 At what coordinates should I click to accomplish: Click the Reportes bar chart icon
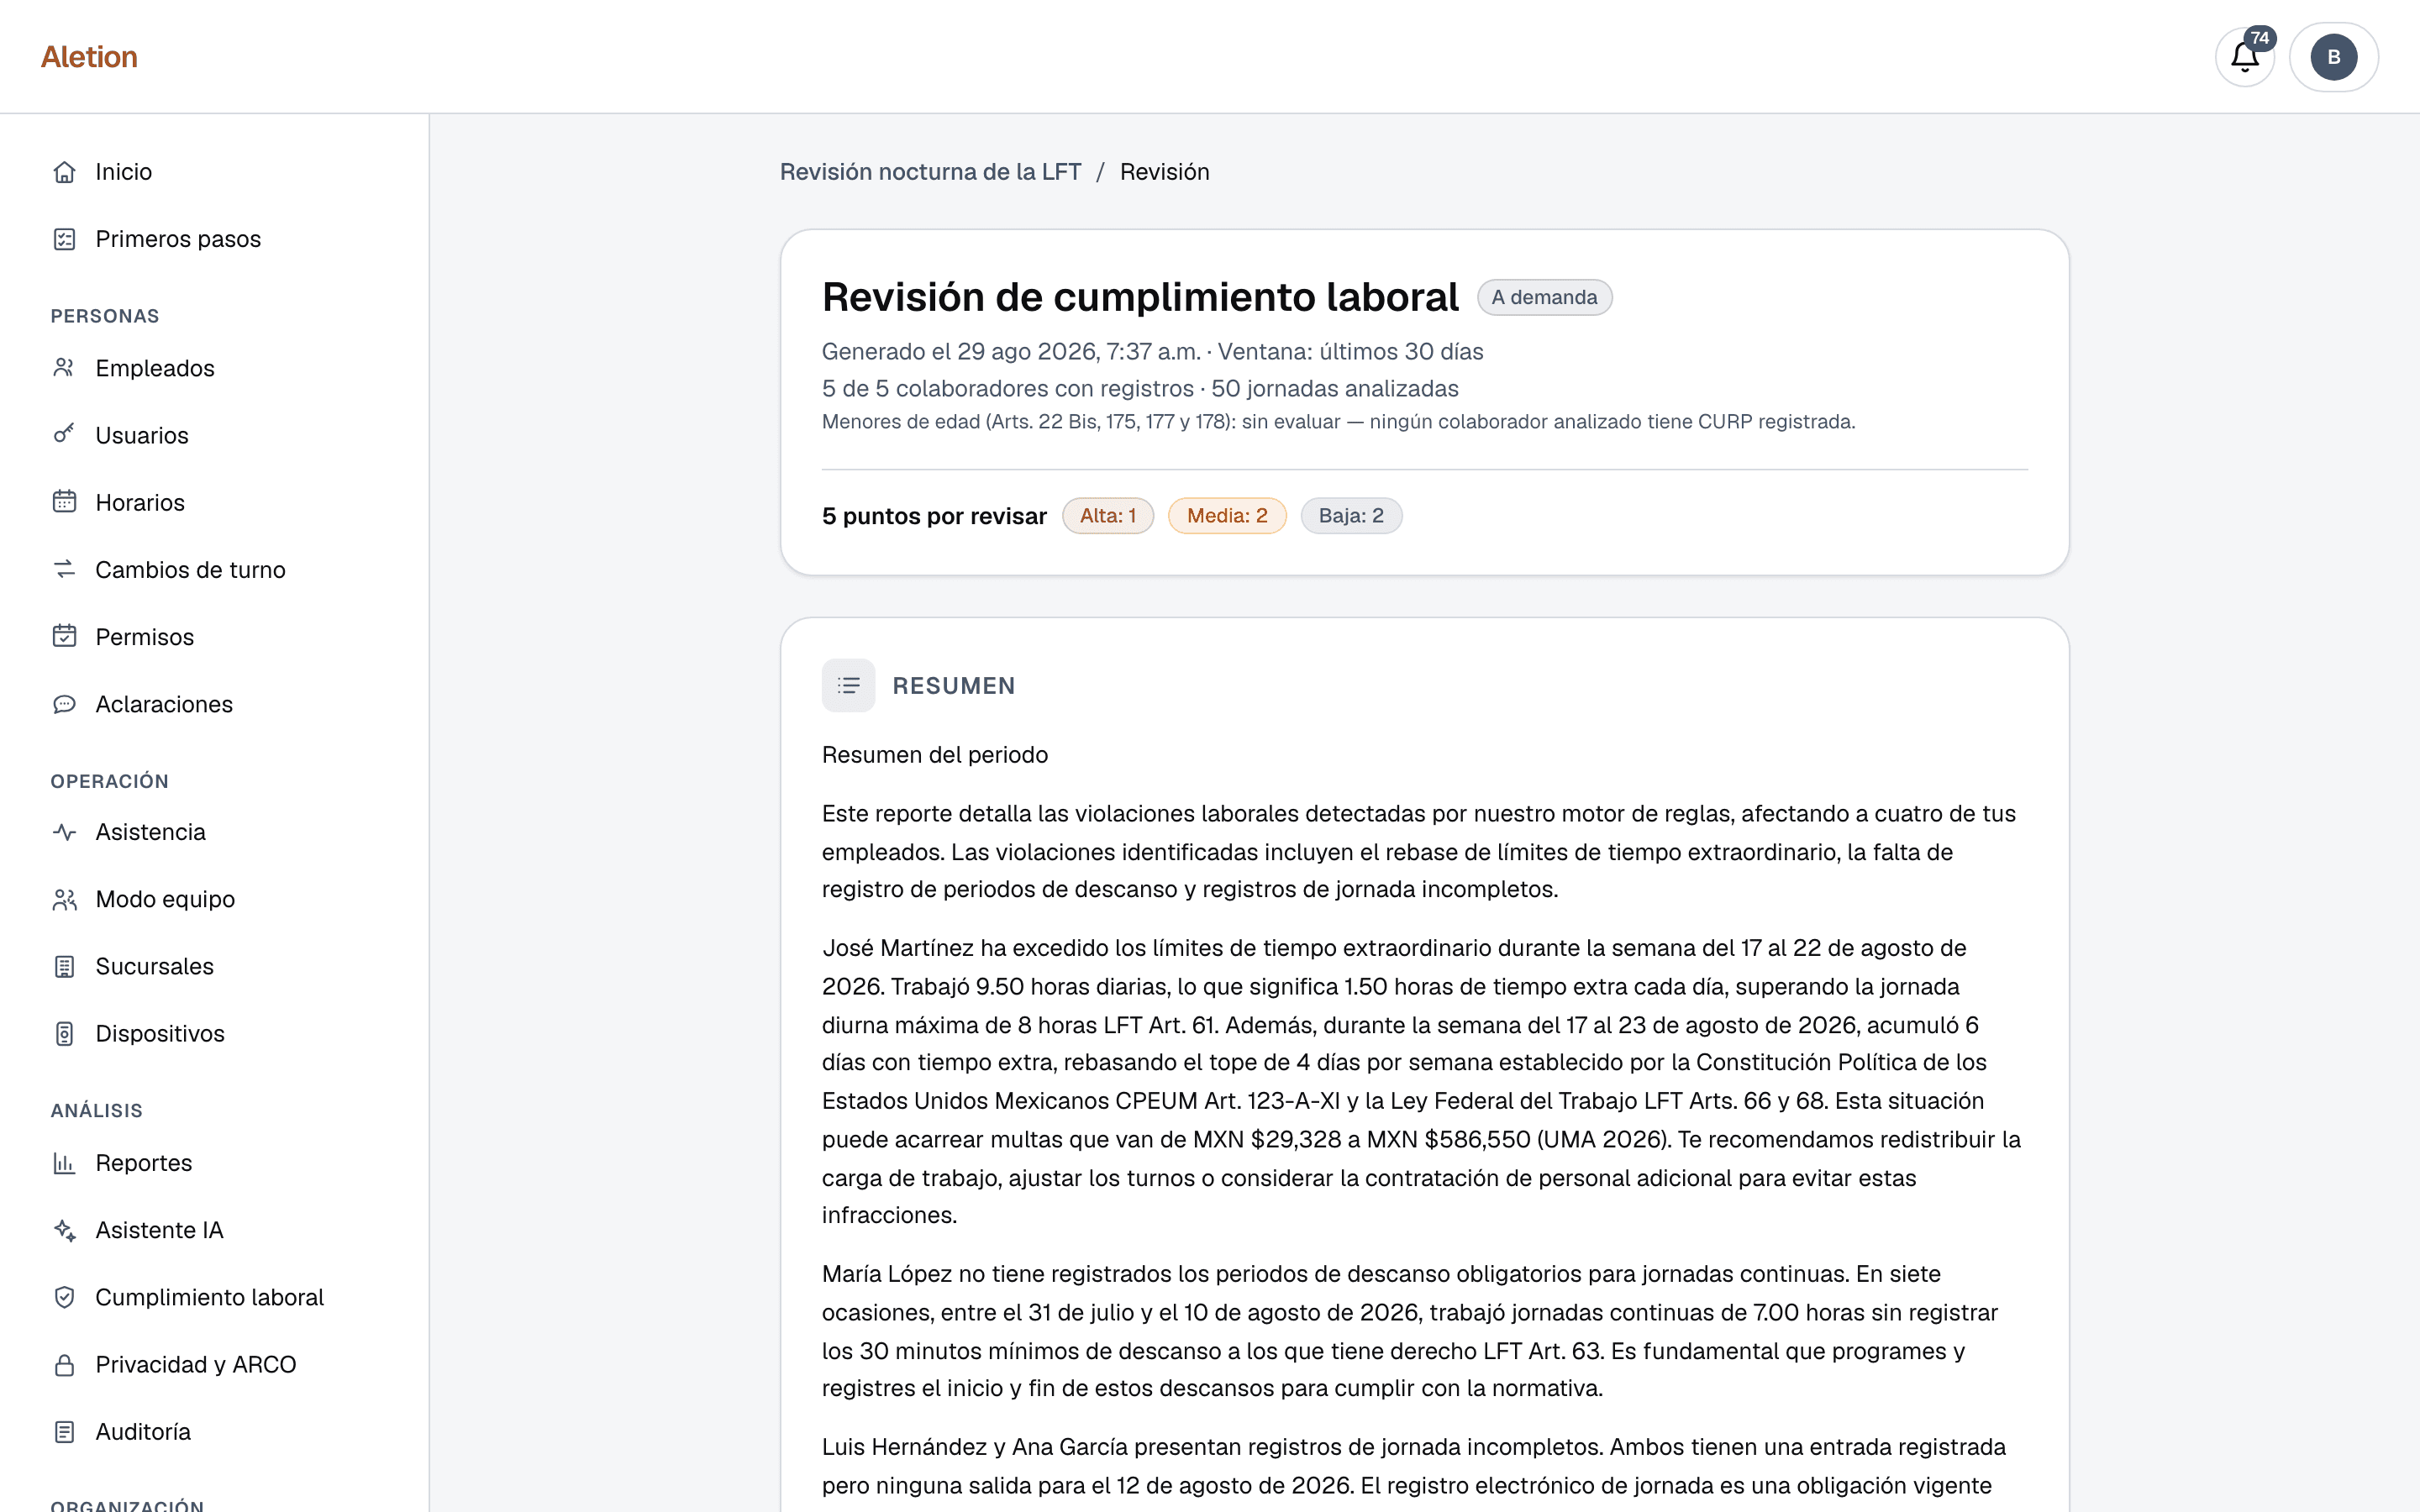click(65, 1163)
